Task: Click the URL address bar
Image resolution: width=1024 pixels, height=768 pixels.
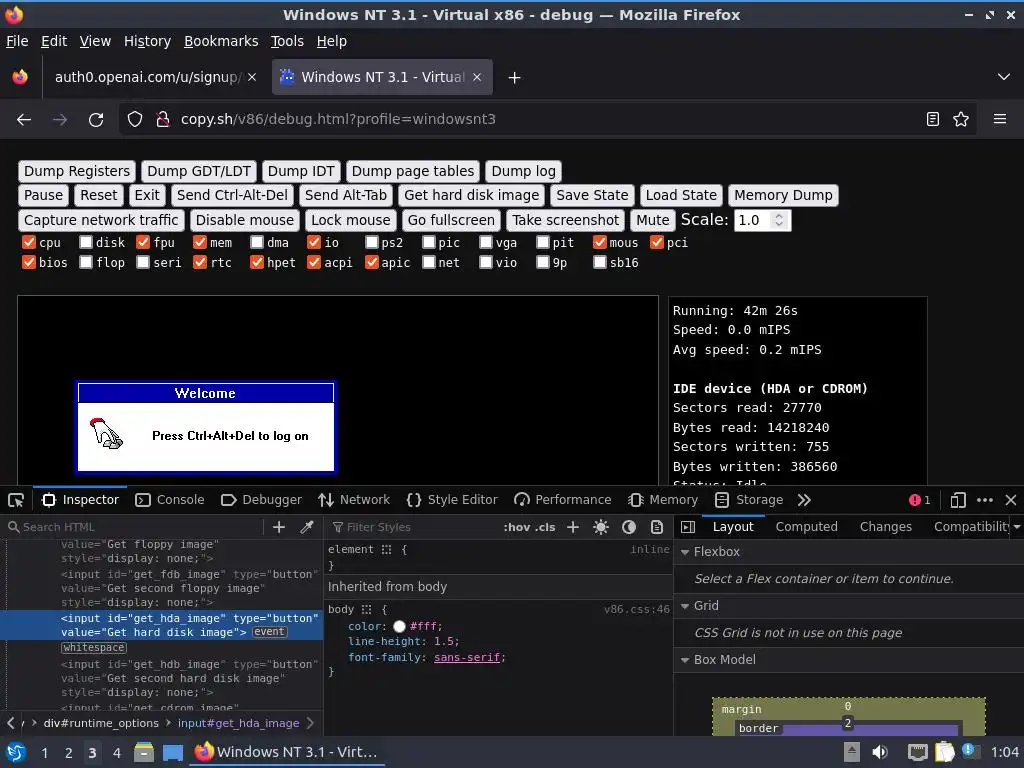Action: point(547,120)
